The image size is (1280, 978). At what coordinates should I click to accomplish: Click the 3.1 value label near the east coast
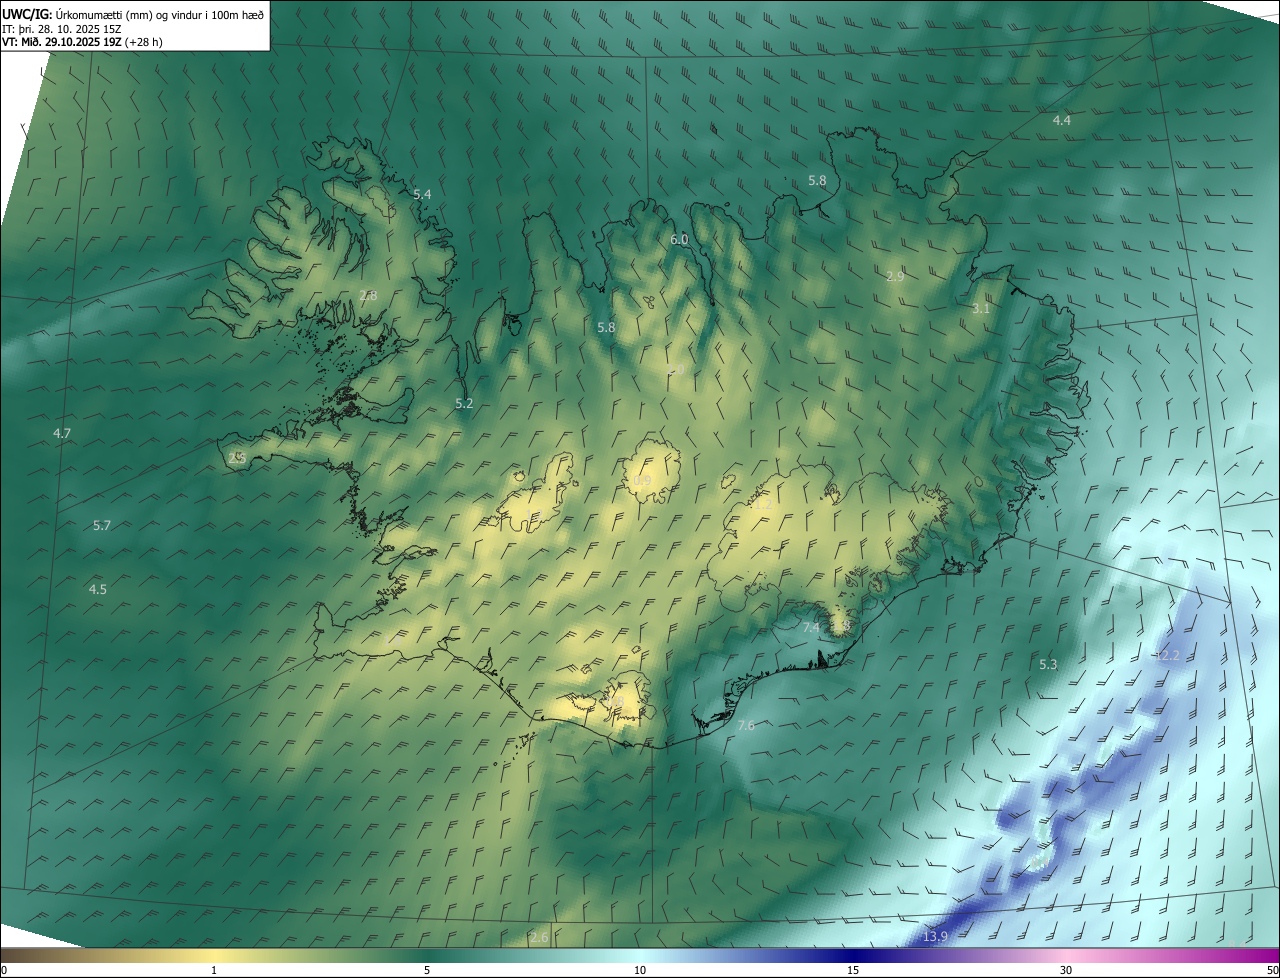[981, 309]
